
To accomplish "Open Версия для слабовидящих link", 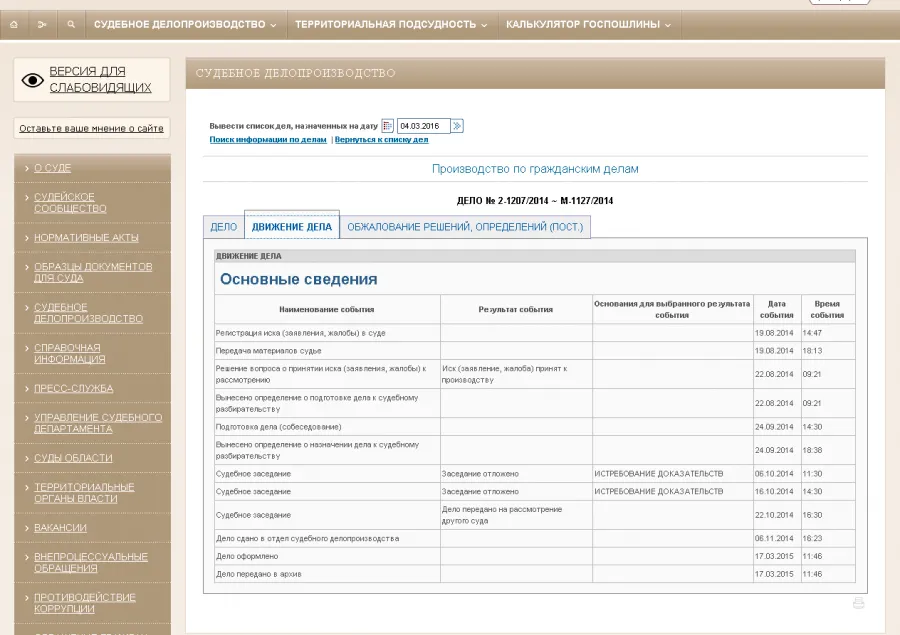I will [x=100, y=79].
